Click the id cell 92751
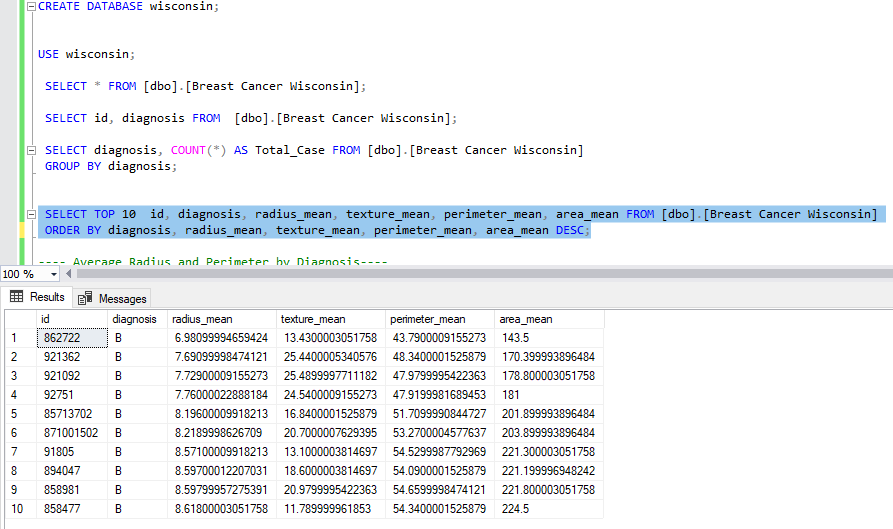This screenshot has width=893, height=529. pyautogui.click(x=72, y=395)
